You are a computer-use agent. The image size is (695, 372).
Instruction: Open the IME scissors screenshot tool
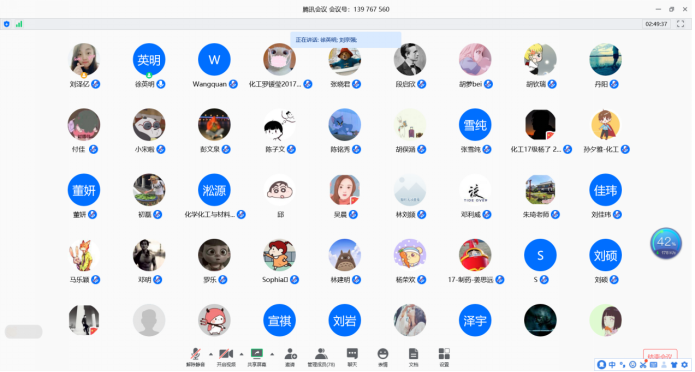(x=643, y=365)
